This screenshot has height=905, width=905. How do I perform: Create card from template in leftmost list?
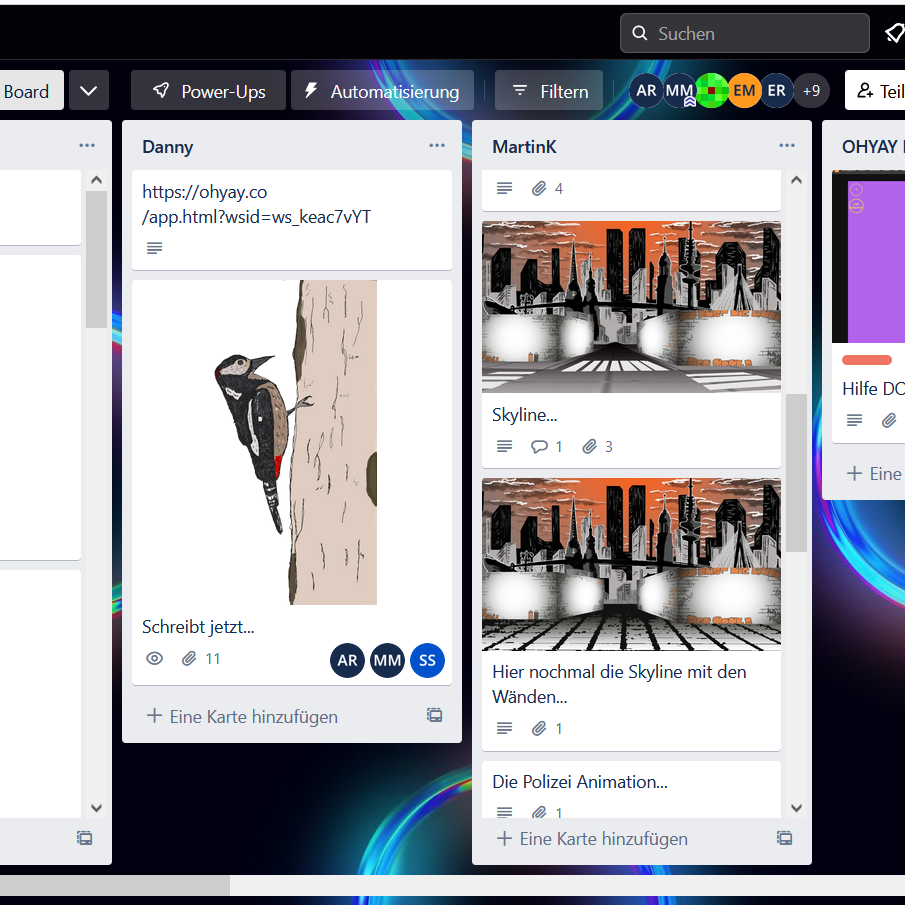[85, 838]
